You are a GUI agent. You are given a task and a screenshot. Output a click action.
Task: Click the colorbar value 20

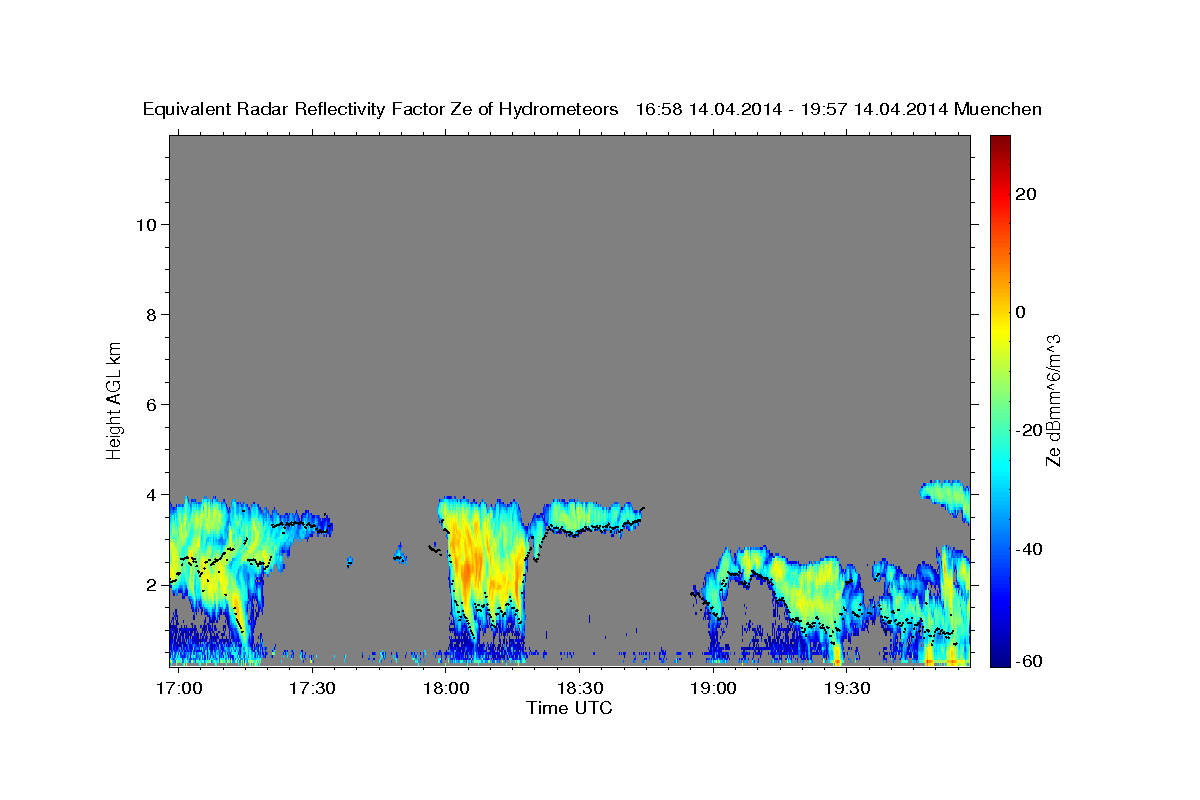click(1026, 194)
